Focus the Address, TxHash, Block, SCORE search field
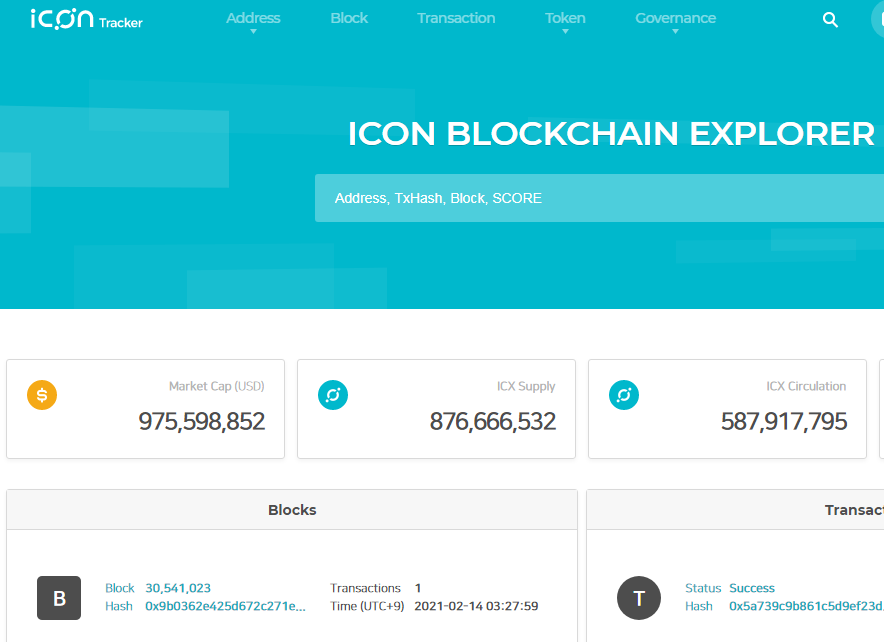 tap(599, 198)
